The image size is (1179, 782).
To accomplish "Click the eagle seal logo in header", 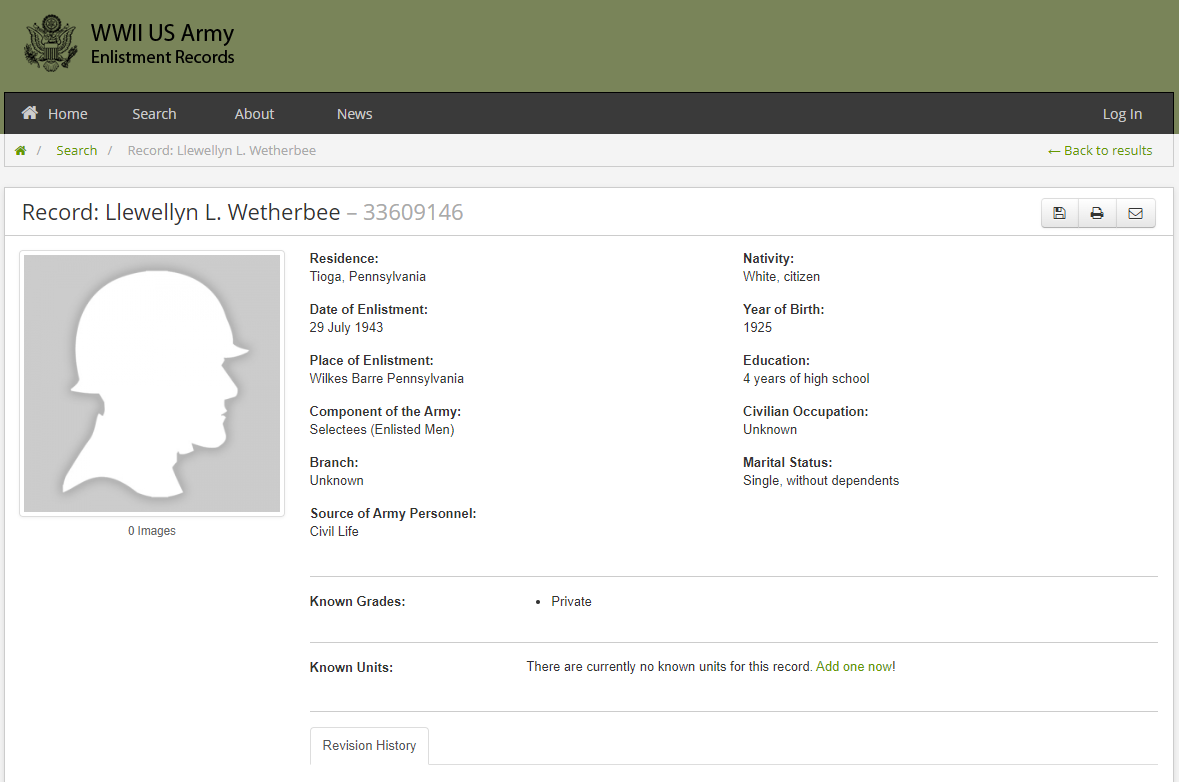I will tap(50, 44).
